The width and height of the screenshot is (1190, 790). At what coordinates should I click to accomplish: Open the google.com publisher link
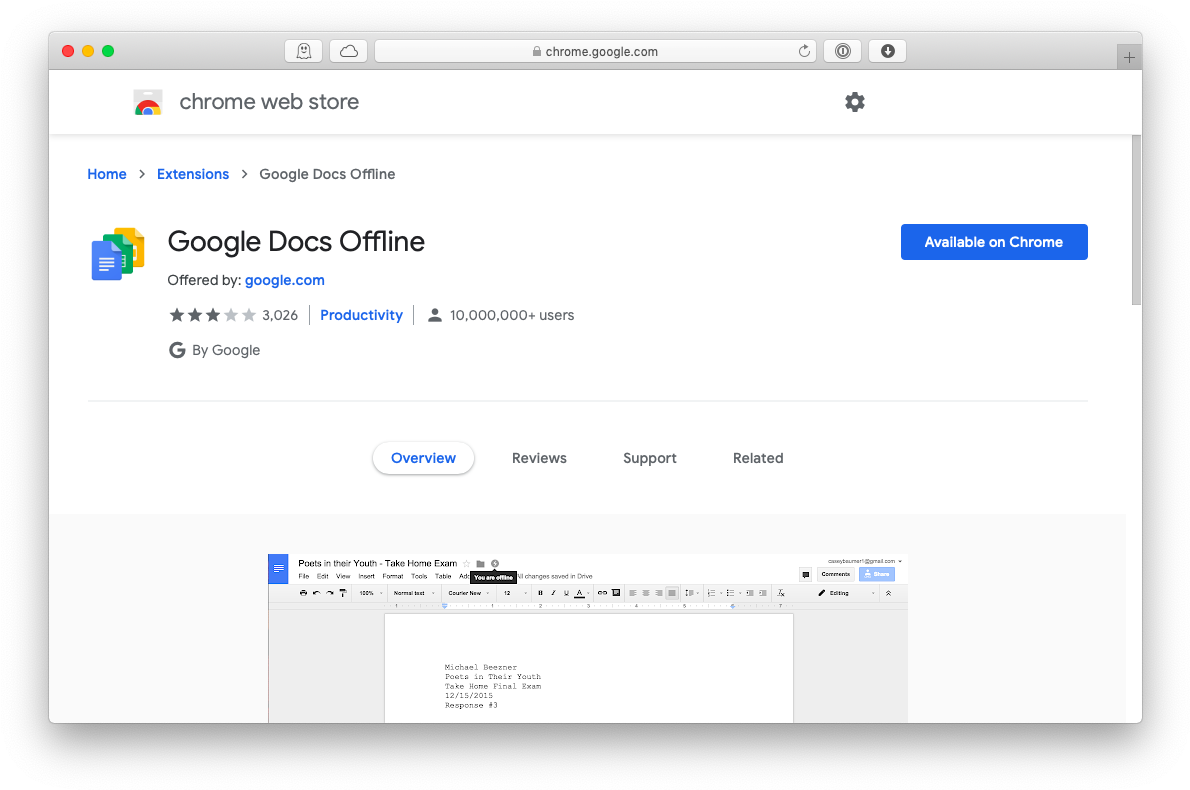tap(285, 280)
